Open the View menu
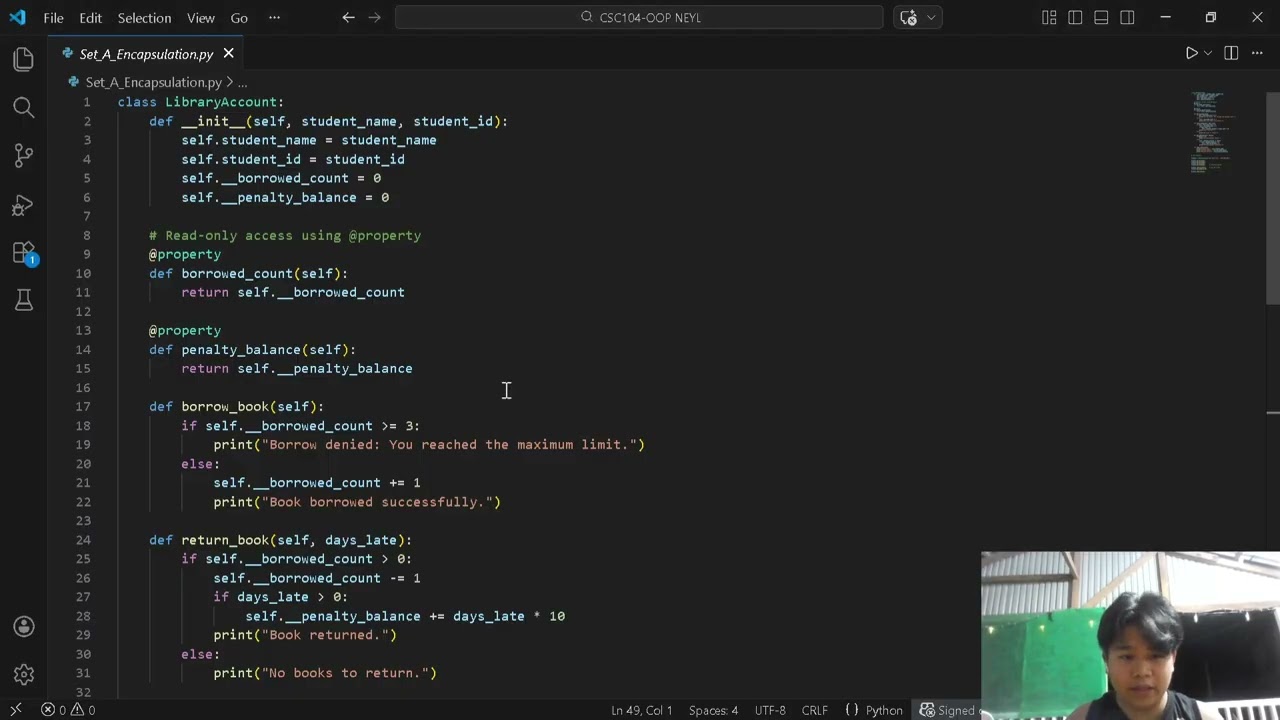 tap(200, 17)
